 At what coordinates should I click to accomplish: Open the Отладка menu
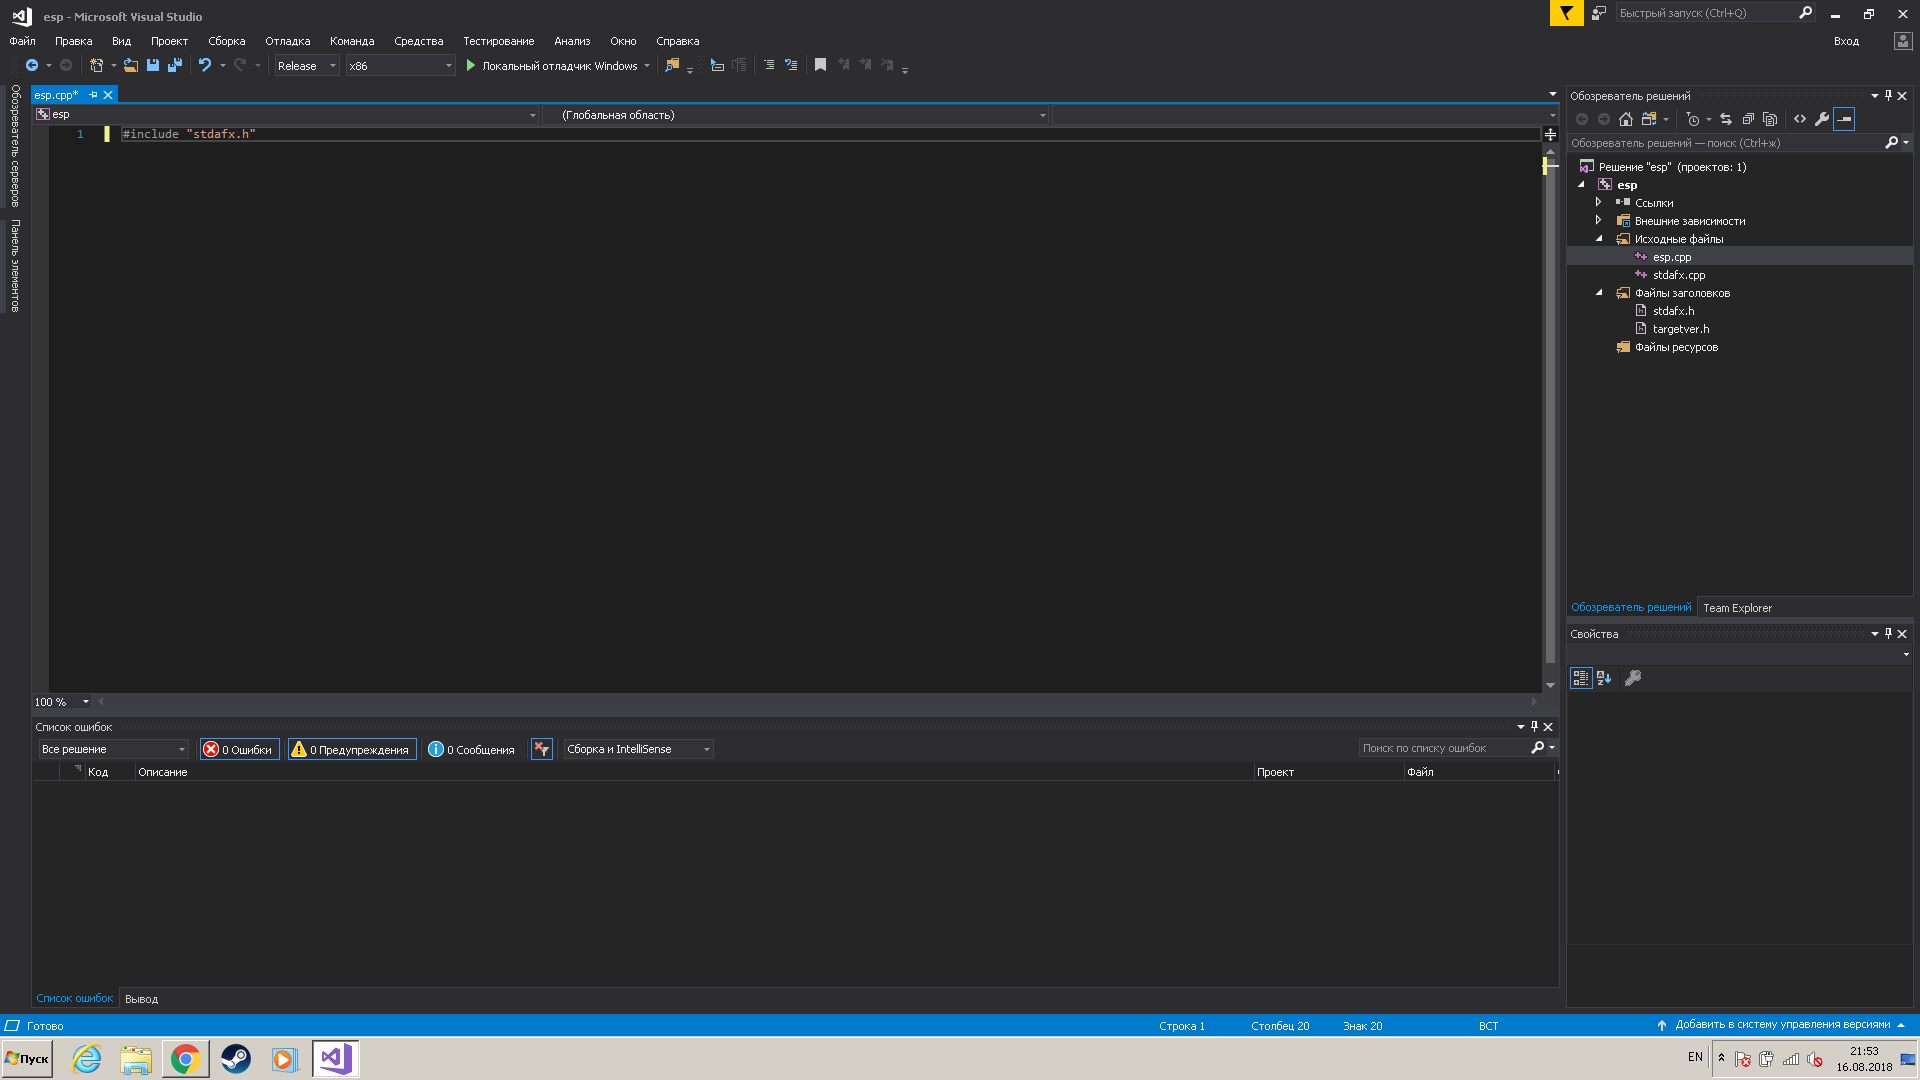click(287, 41)
